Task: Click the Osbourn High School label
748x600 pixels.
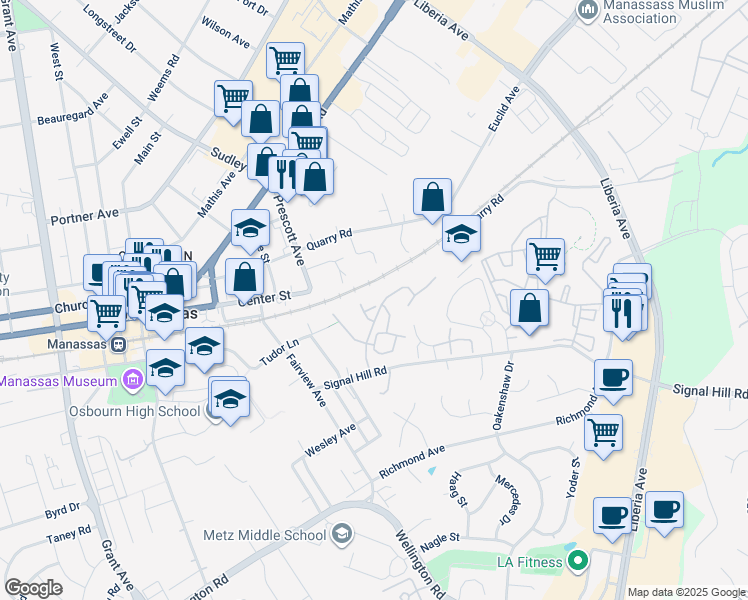Action: coord(135,412)
